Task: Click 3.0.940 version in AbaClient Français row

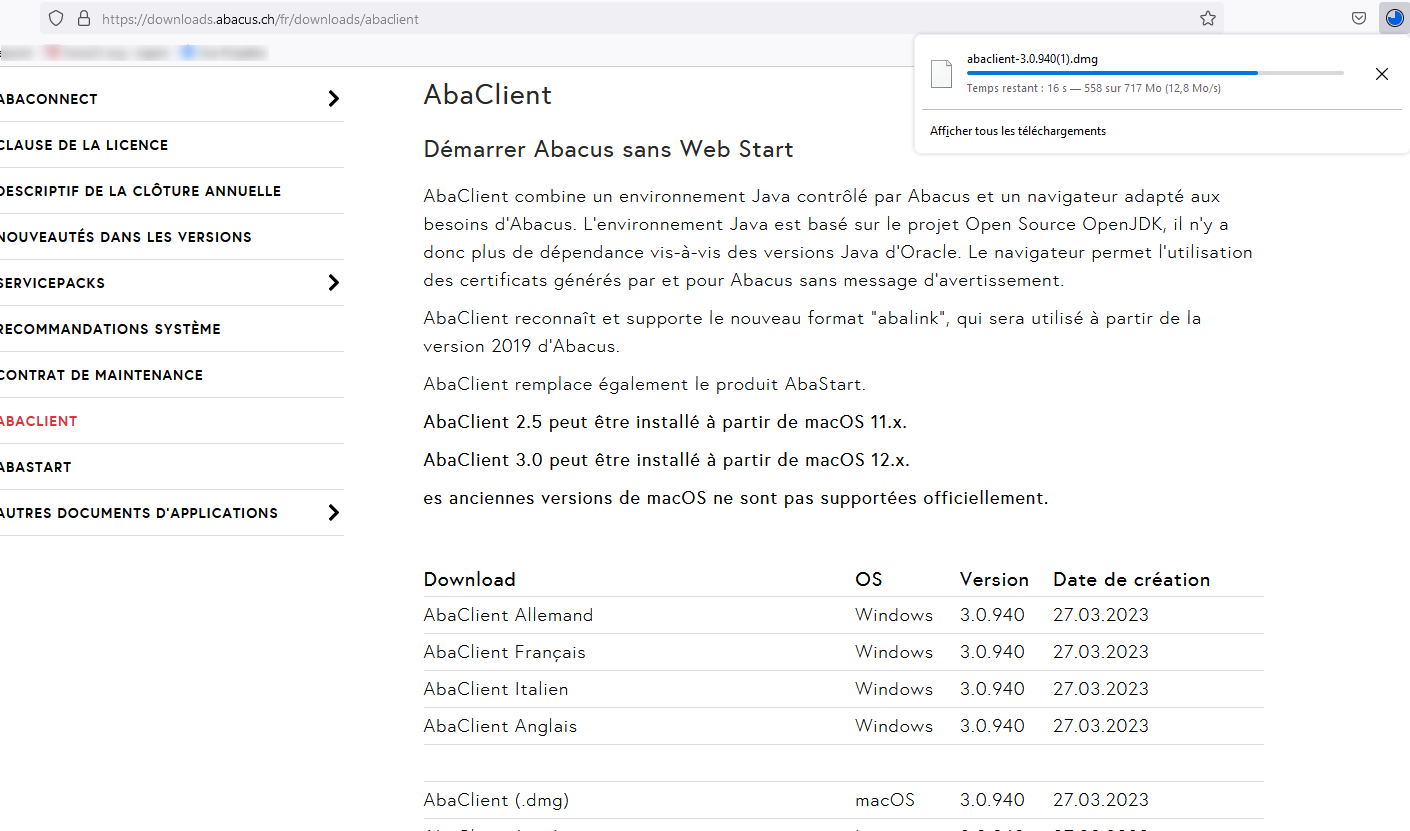Action: 992,652
